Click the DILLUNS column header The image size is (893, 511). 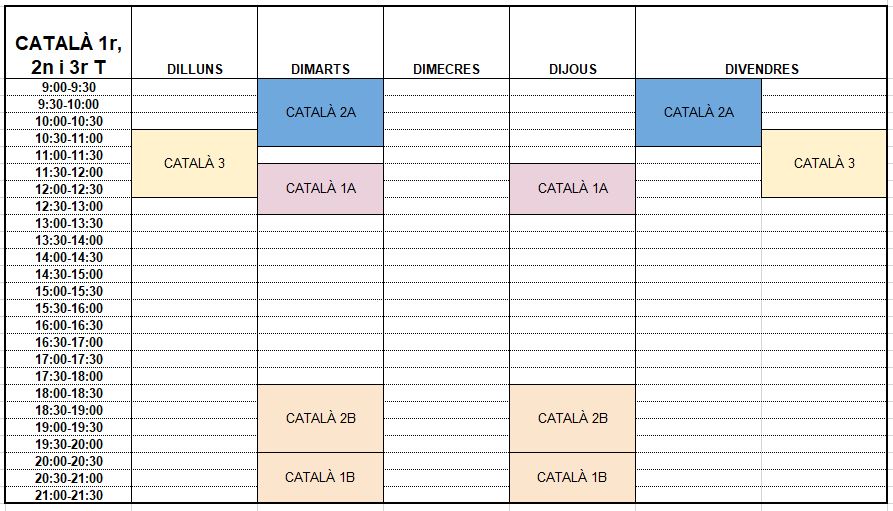[x=195, y=43]
